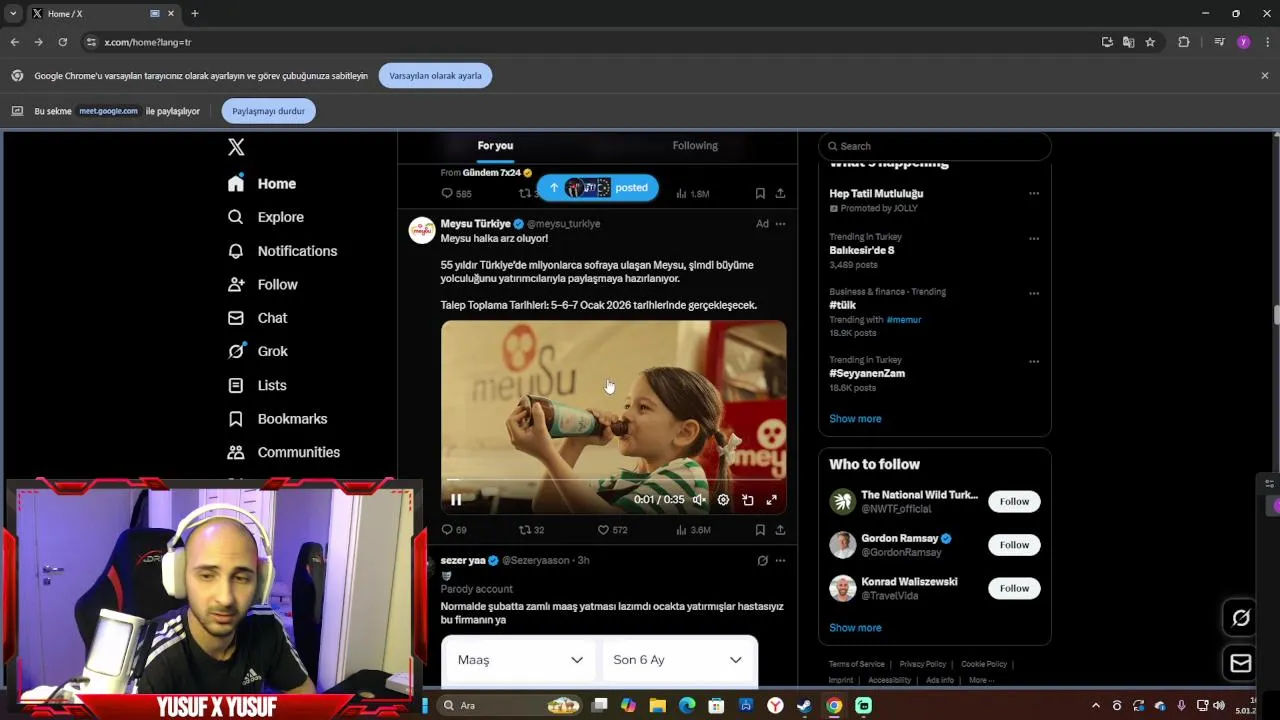This screenshot has height=720, width=1280.
Task: Open video settings gear in Meysu video
Action: 723,500
